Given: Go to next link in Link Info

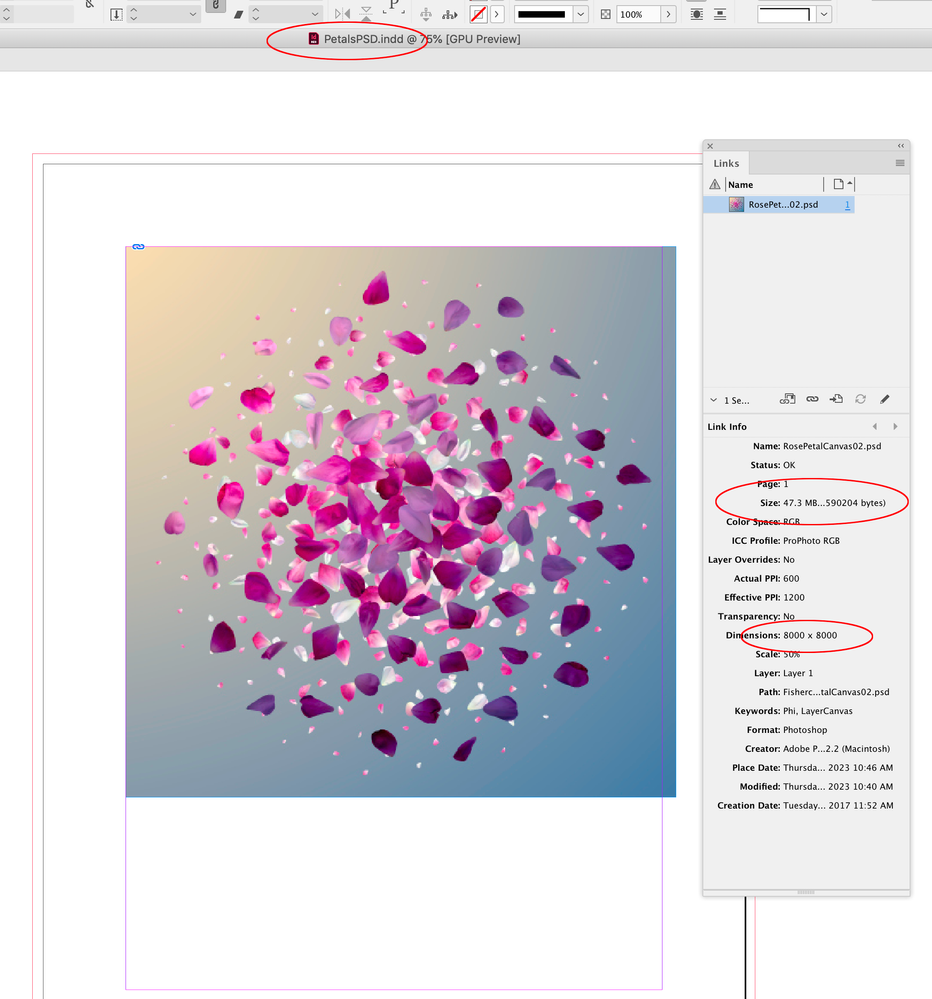Looking at the screenshot, I should 895,426.
